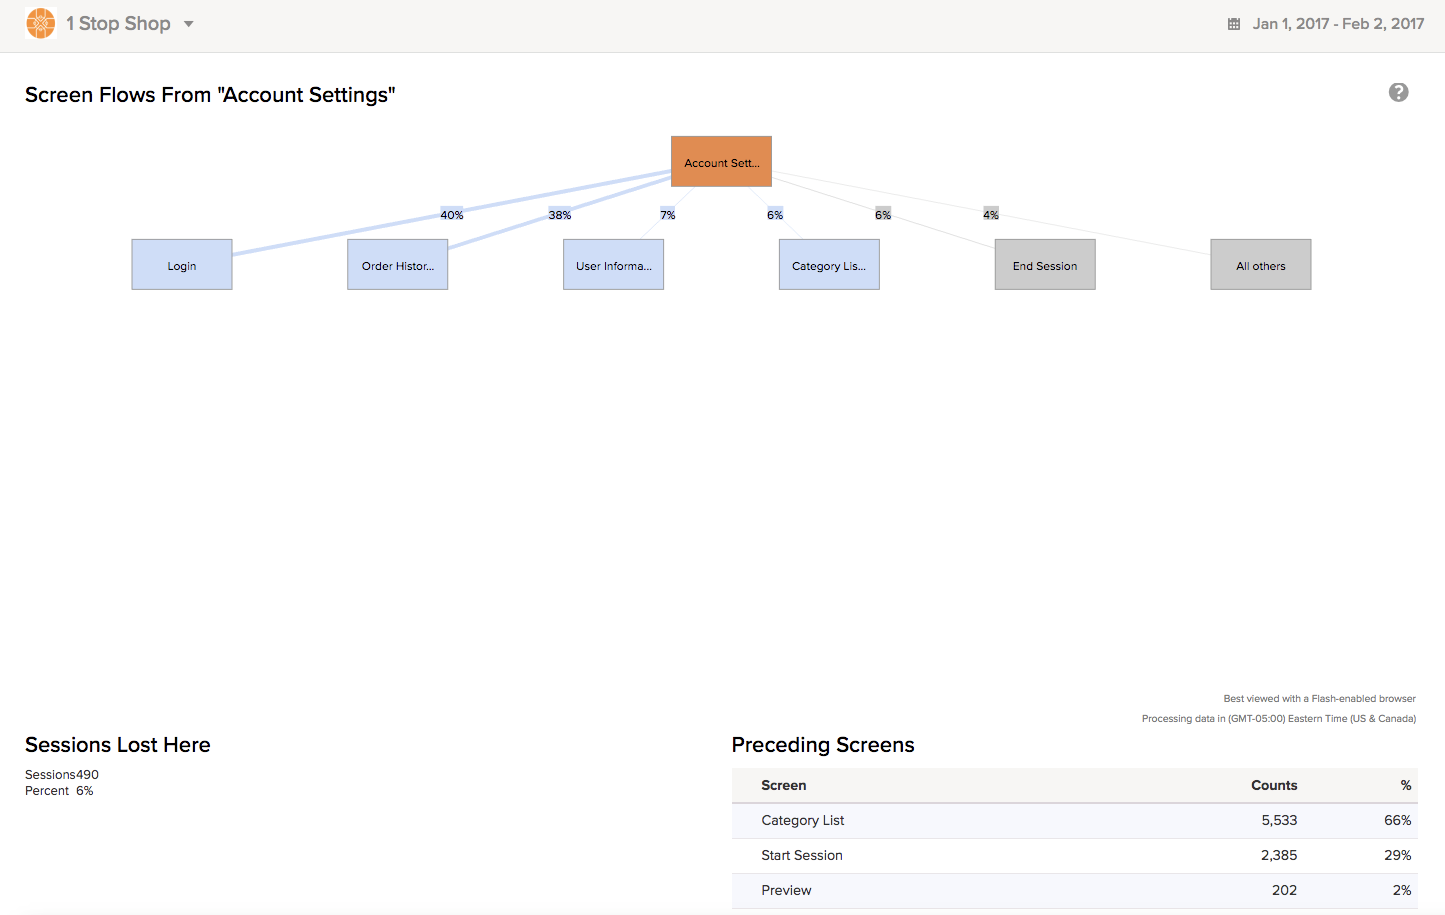Select the gray End Session node
This screenshot has width=1445, height=915.
pyautogui.click(x=1045, y=265)
